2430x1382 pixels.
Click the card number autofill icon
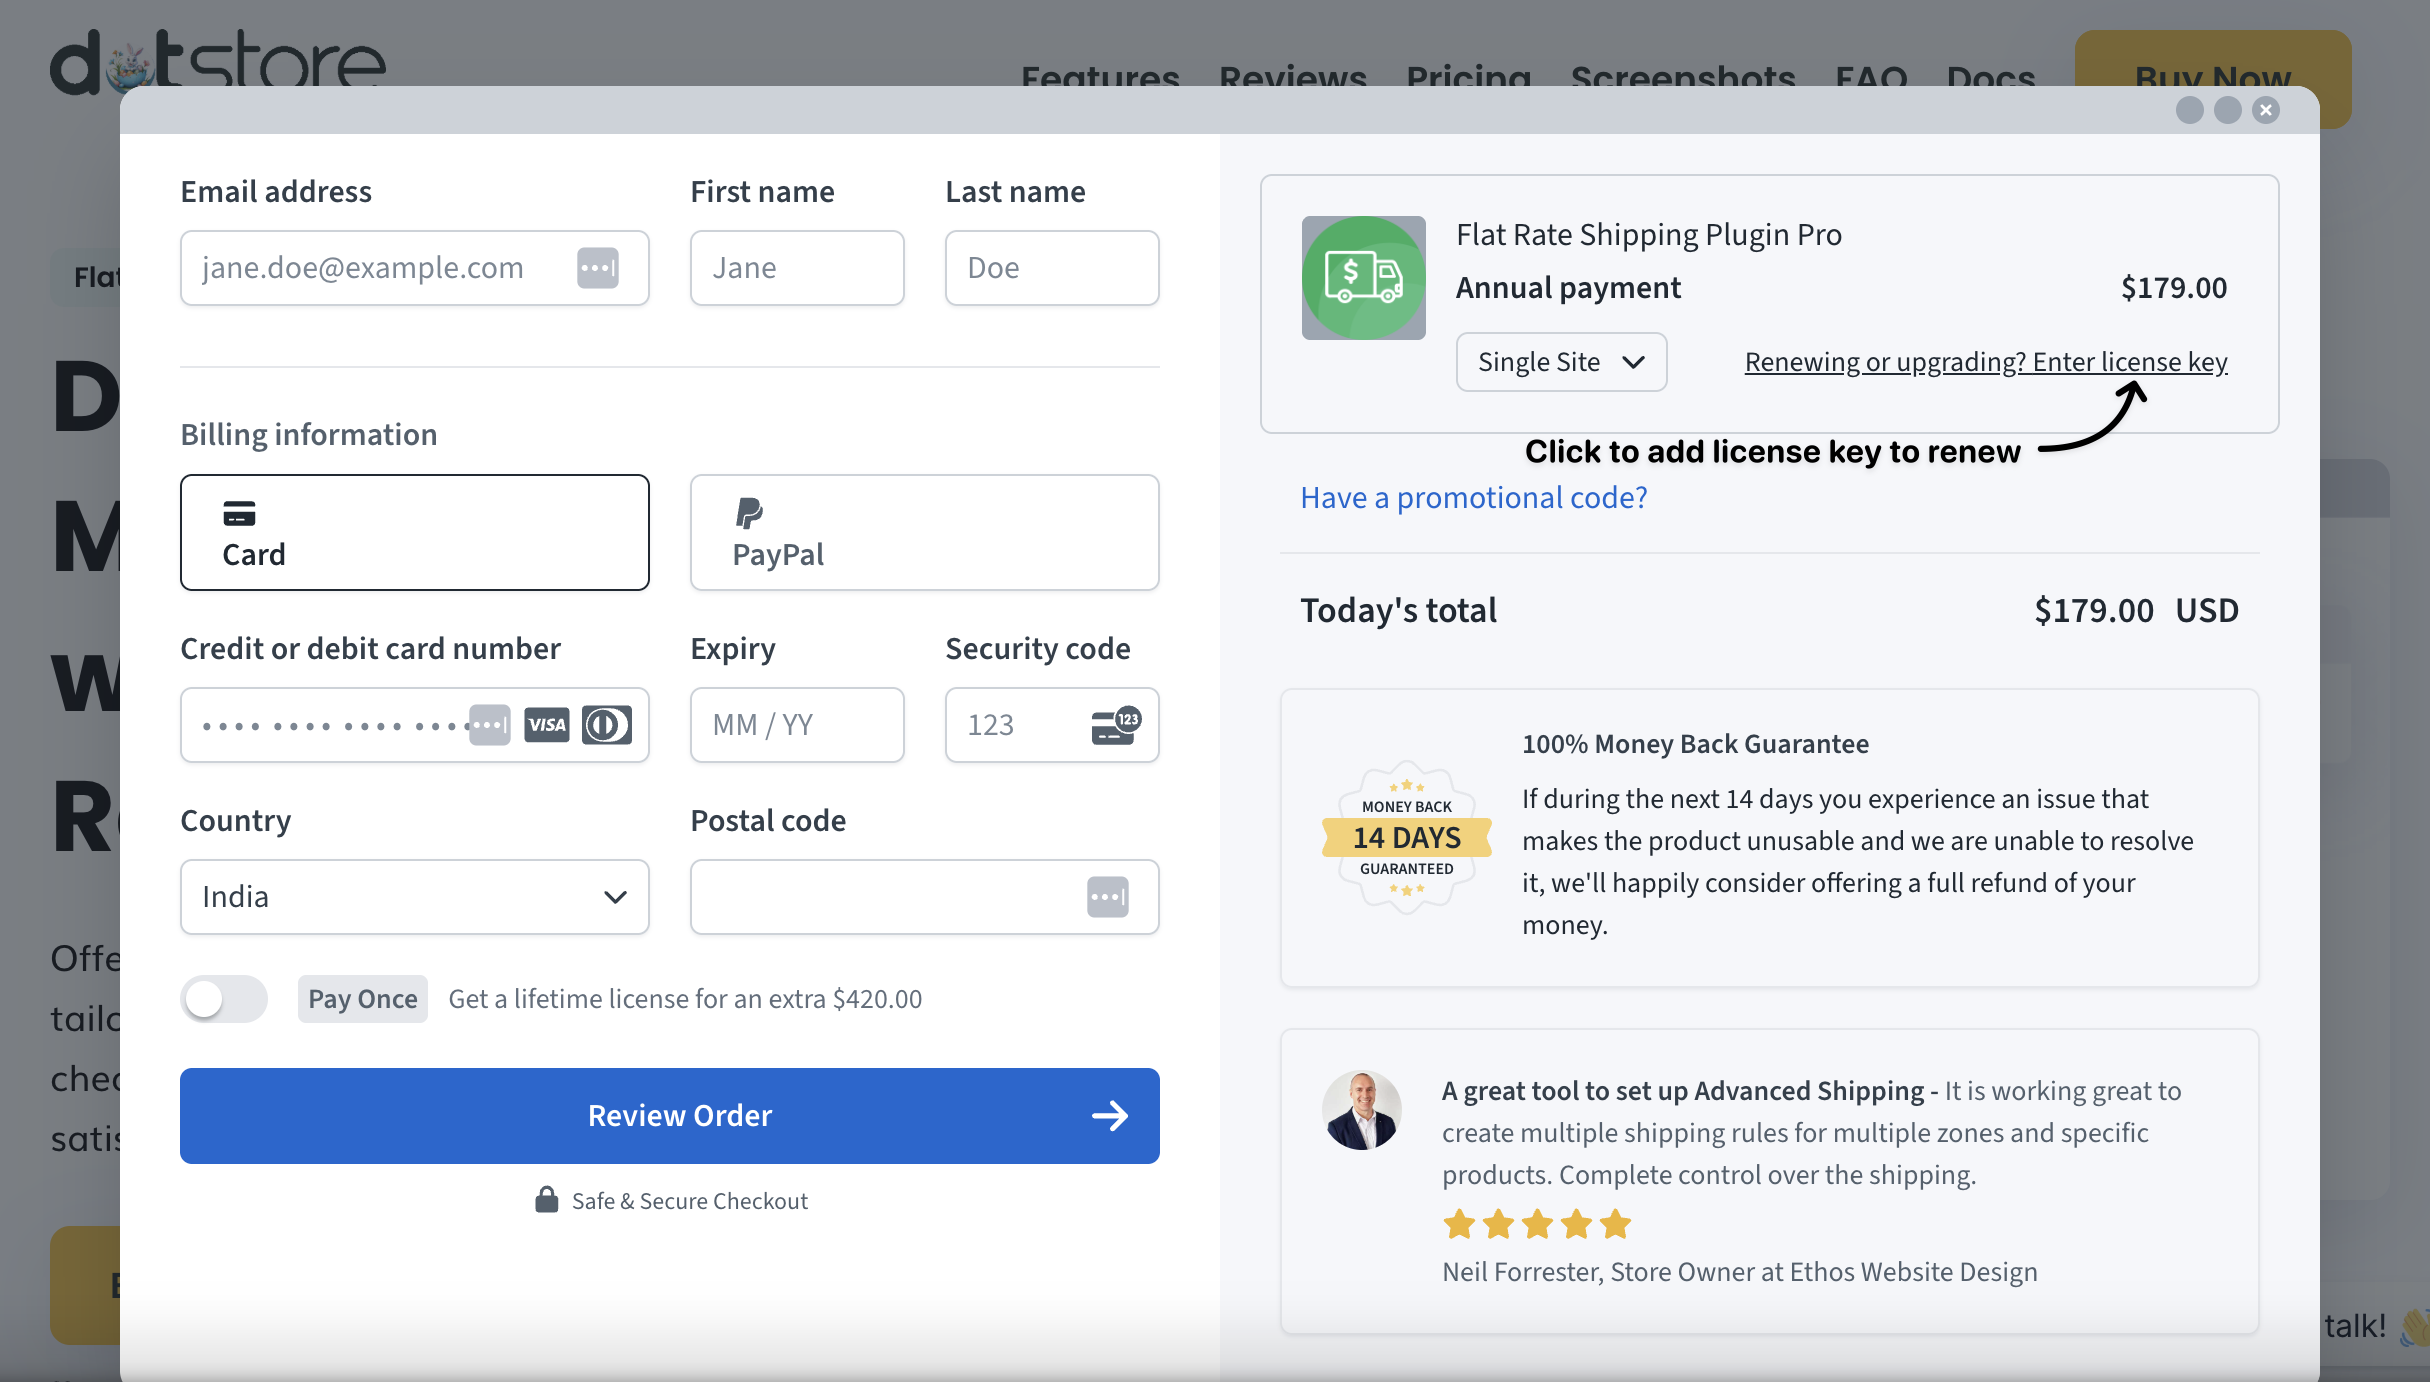(x=490, y=725)
